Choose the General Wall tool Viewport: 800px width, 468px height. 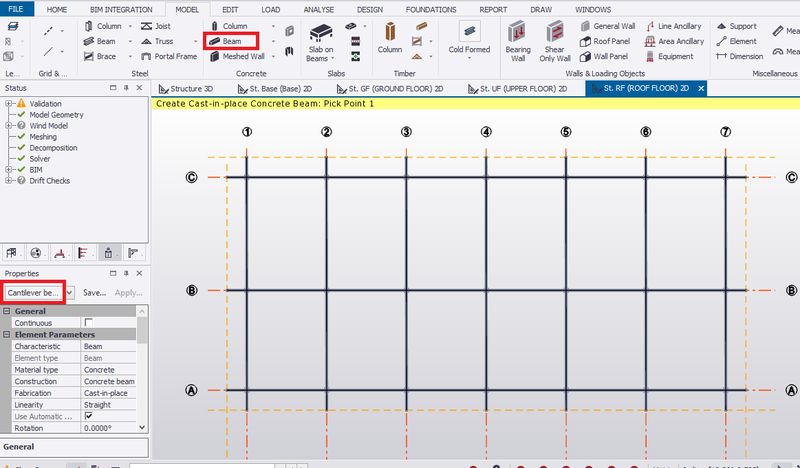pyautogui.click(x=608, y=26)
